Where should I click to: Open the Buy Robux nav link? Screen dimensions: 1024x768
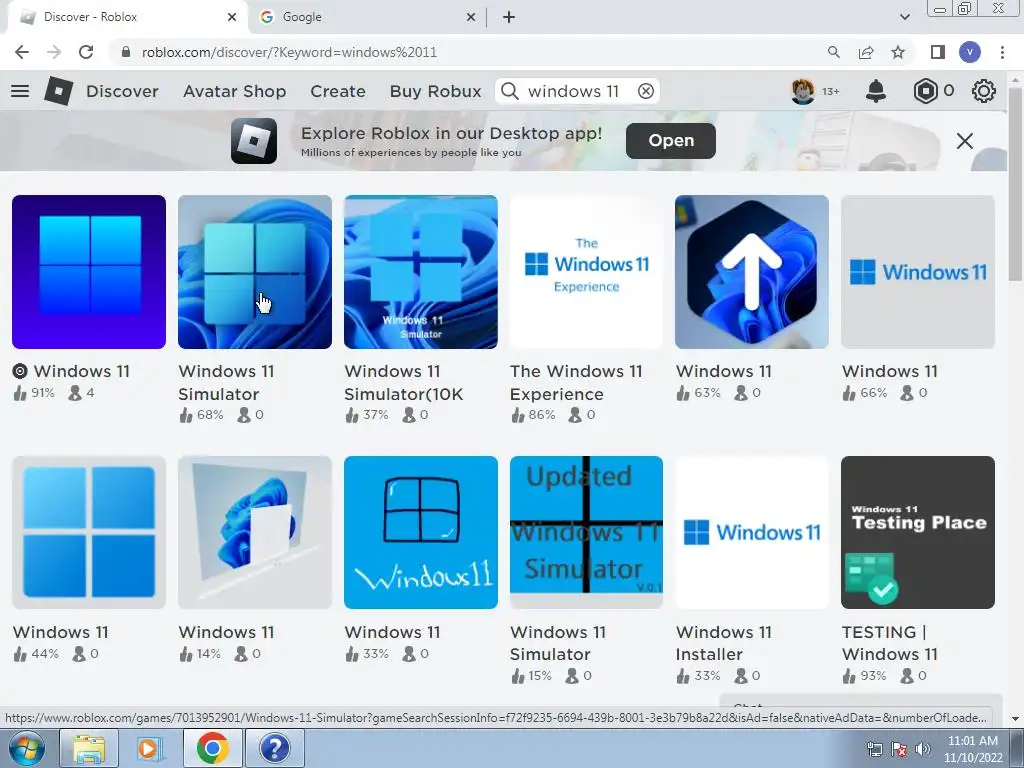pos(436,91)
